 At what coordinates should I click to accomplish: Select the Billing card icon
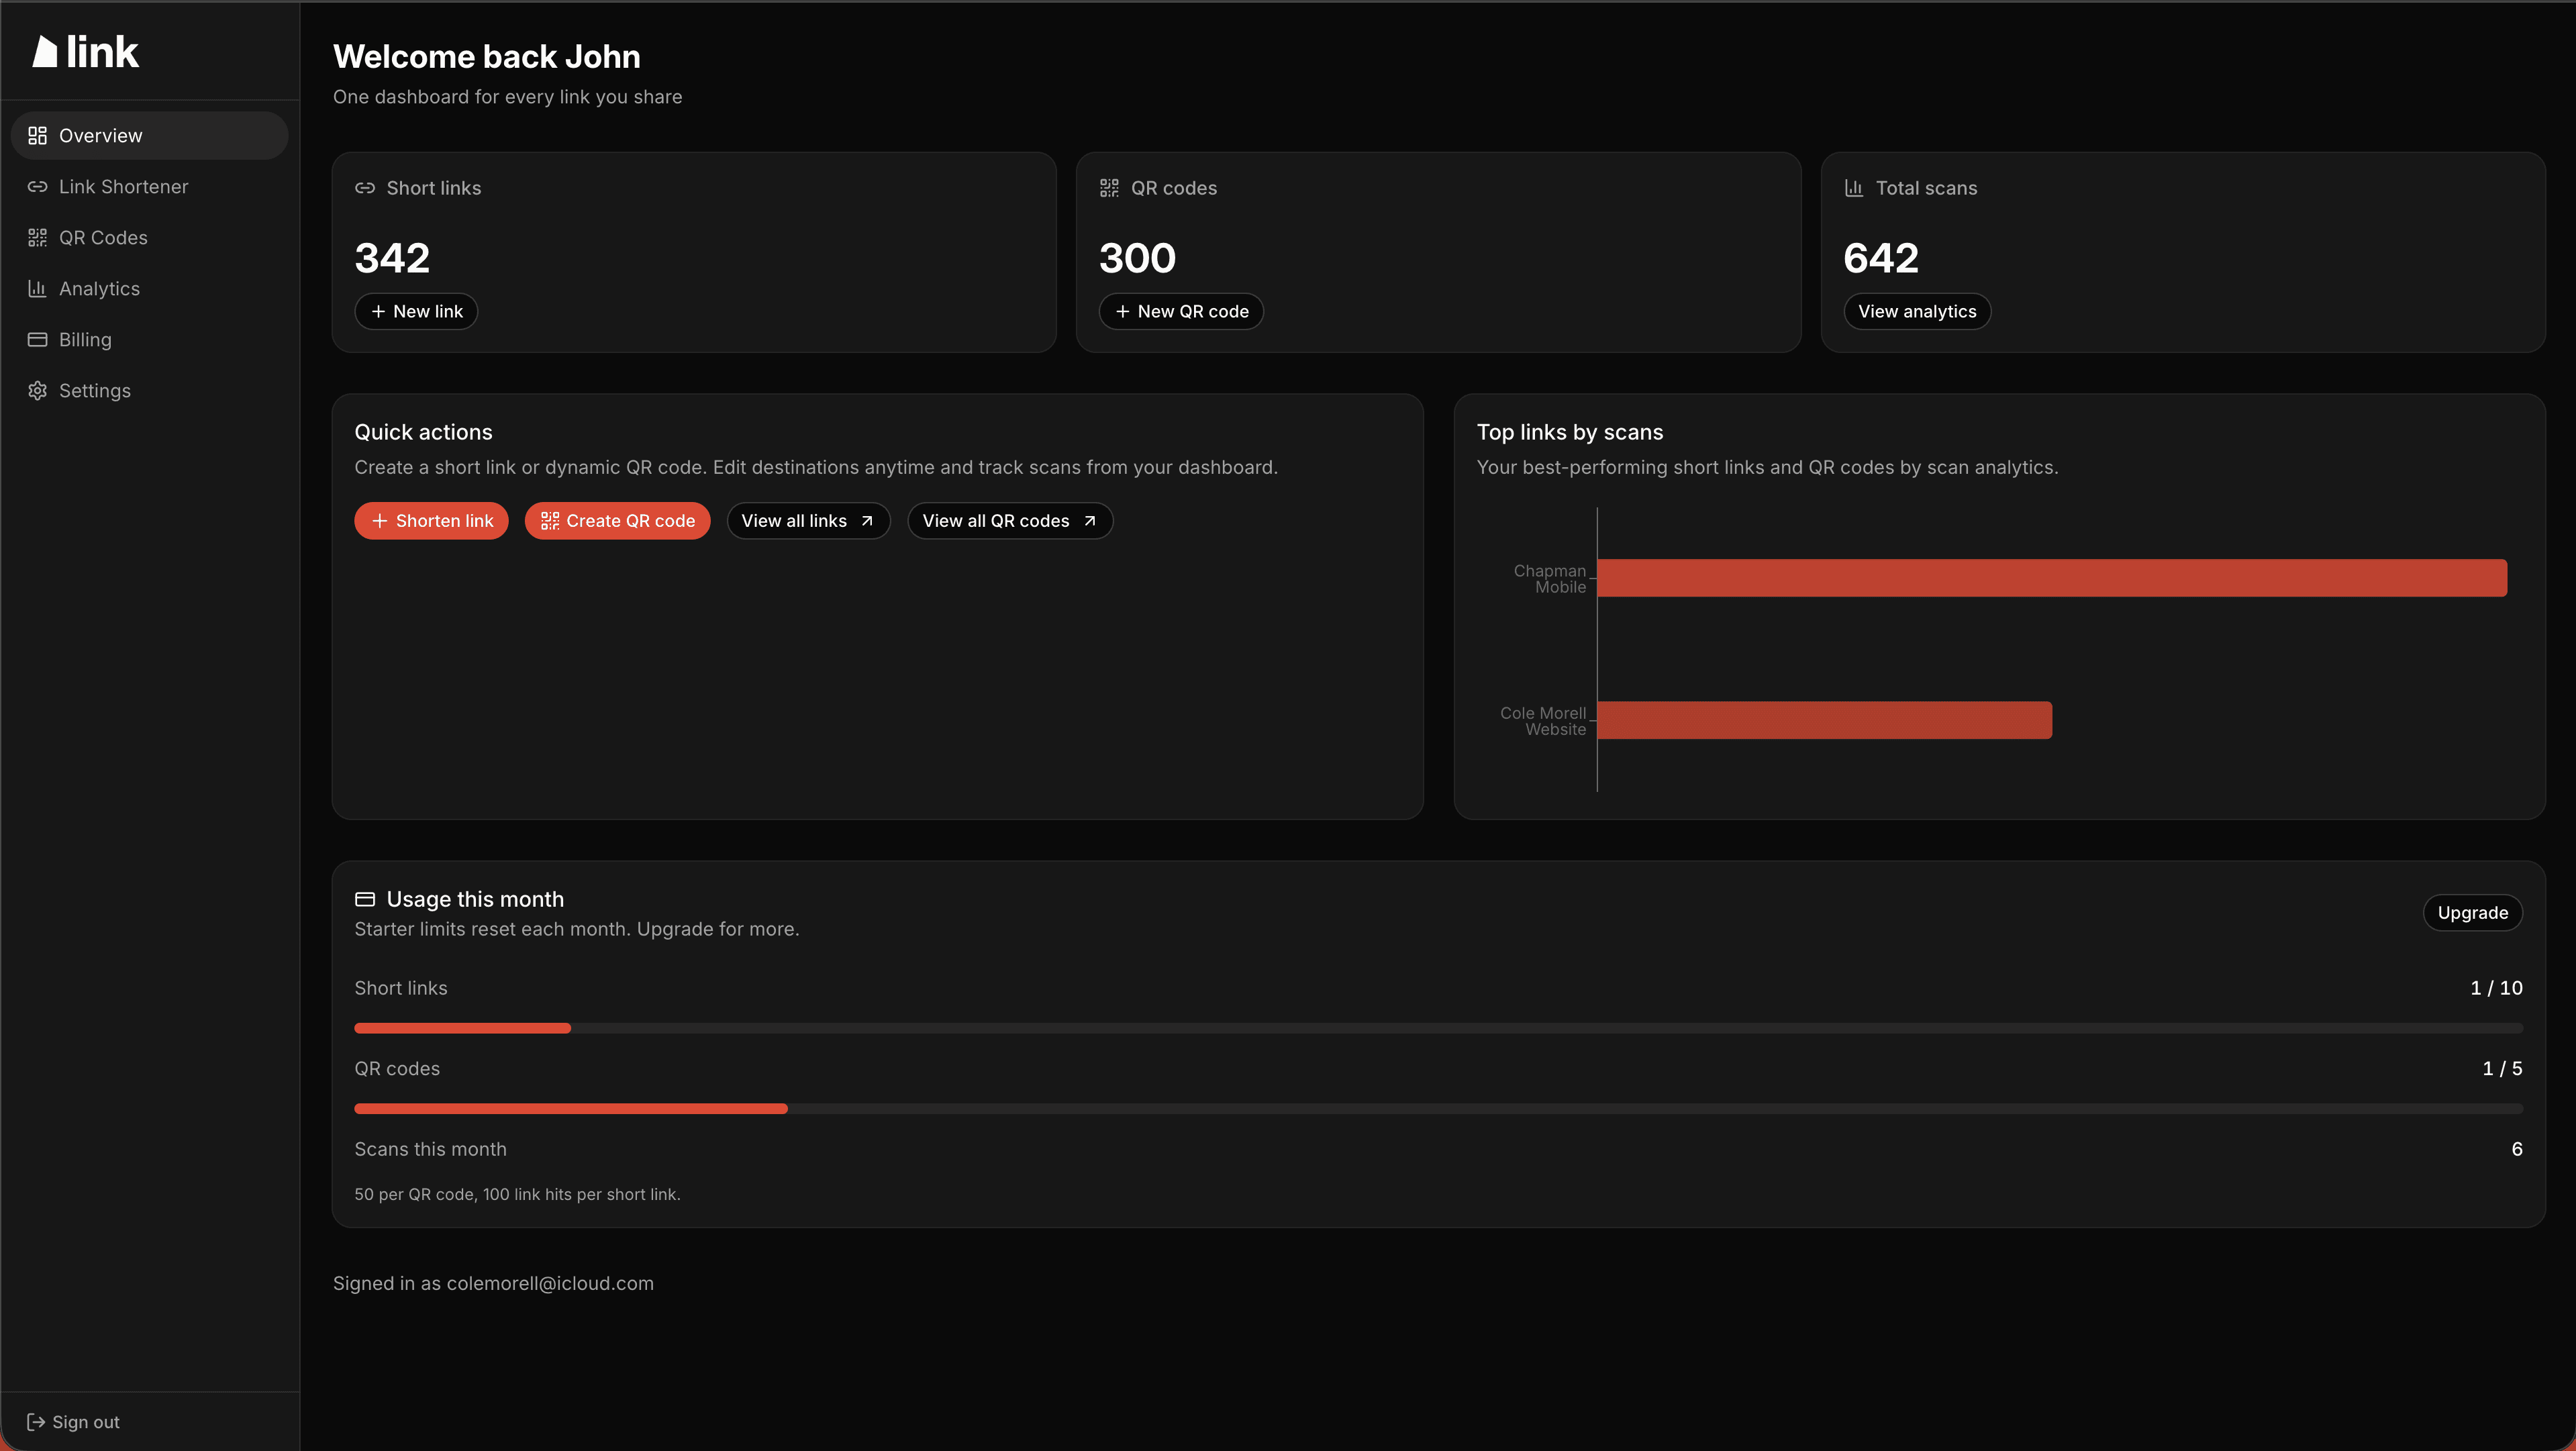click(x=37, y=339)
